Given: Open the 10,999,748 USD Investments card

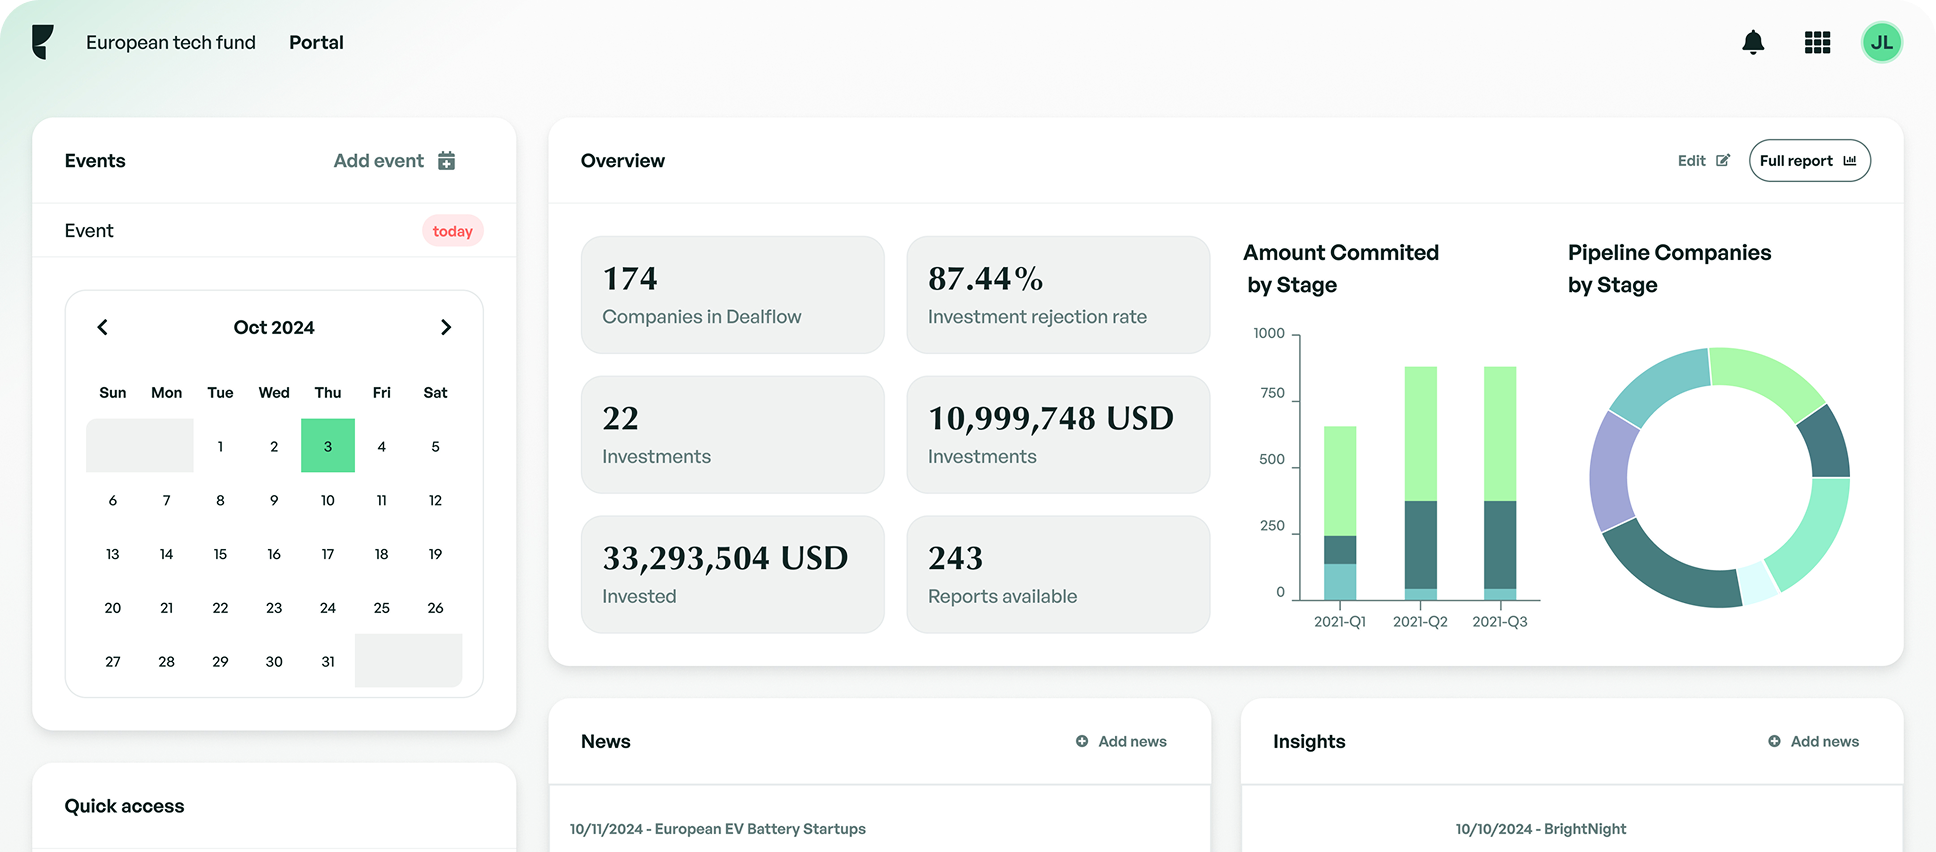Looking at the screenshot, I should [x=1058, y=435].
